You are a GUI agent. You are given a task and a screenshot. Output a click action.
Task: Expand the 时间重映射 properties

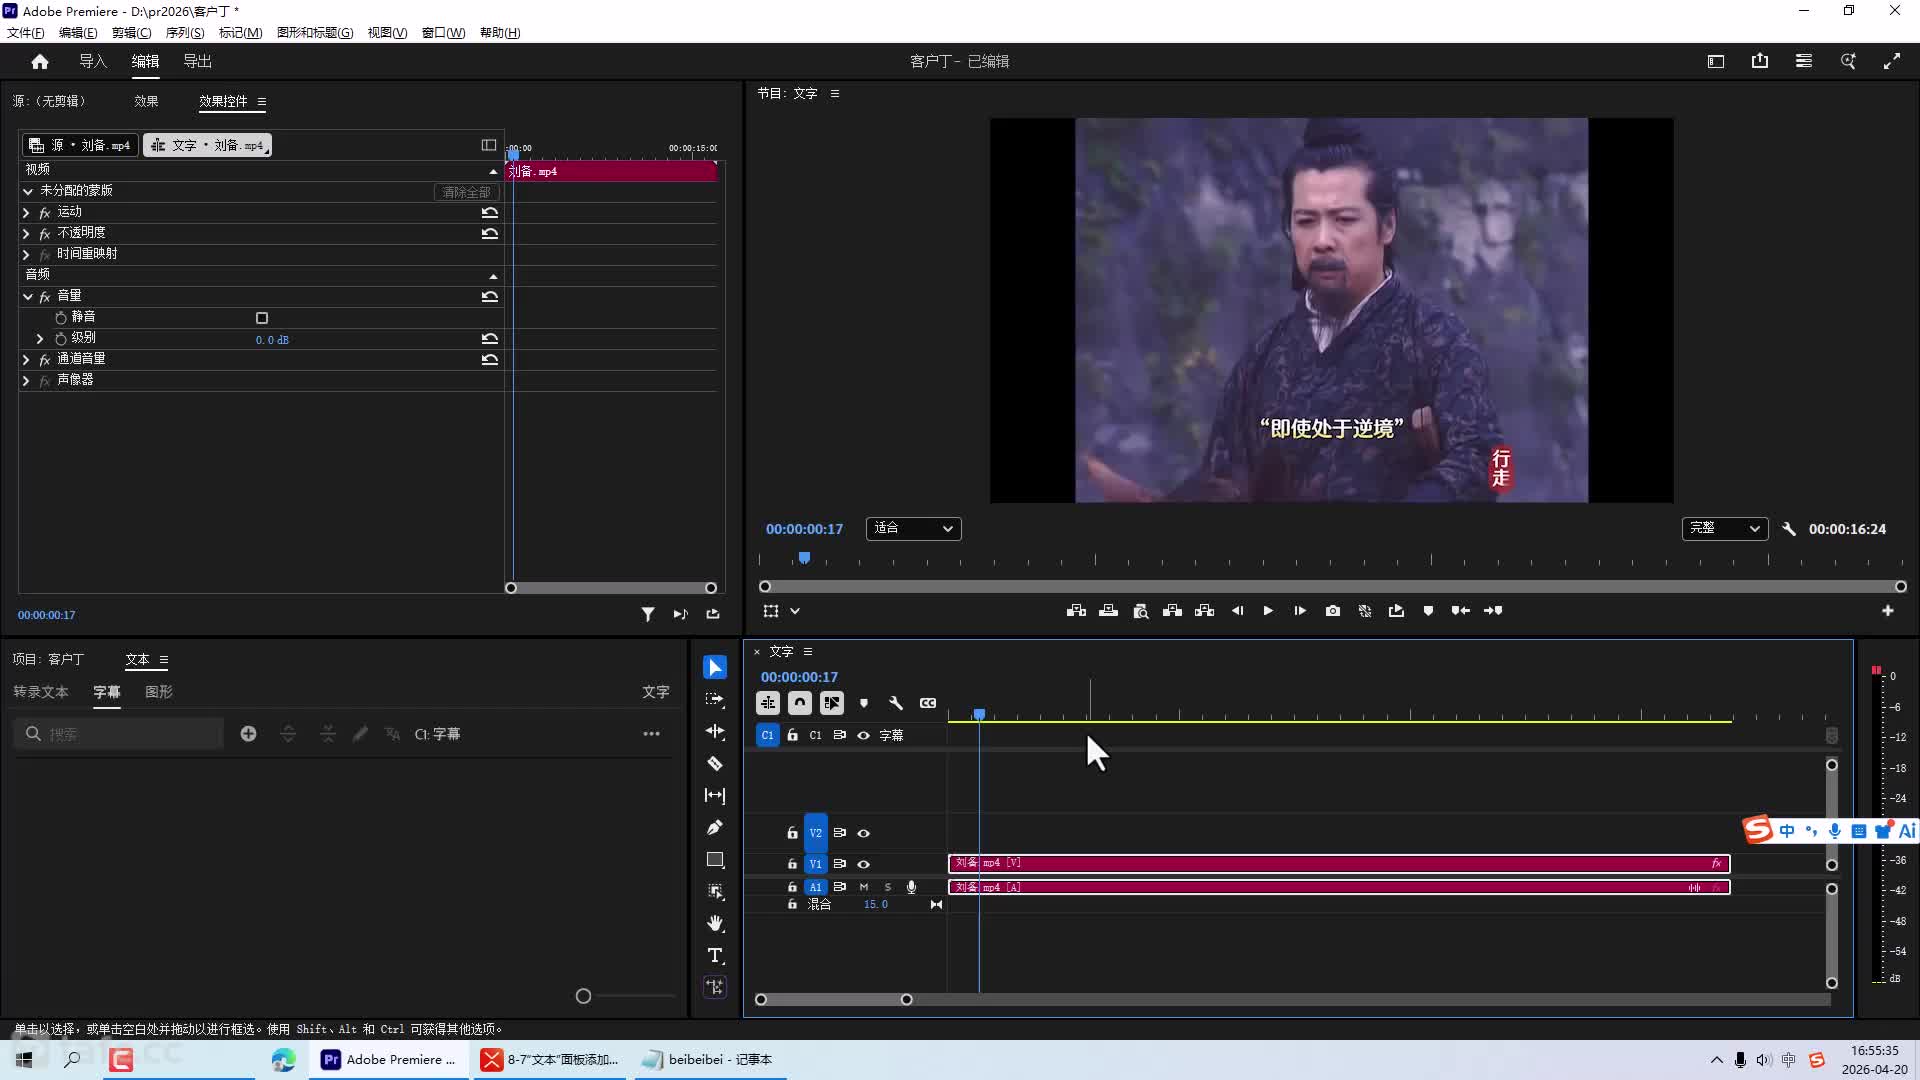point(26,254)
